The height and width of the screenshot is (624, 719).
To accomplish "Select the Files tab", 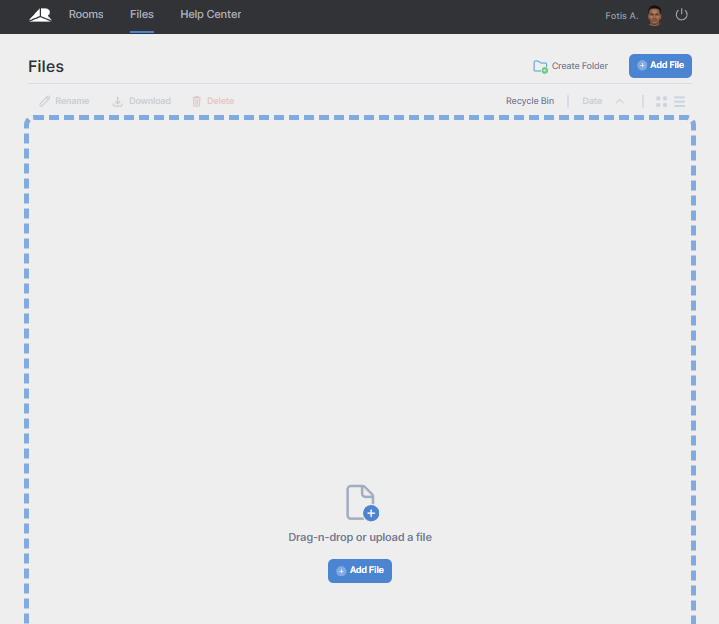I will point(142,15).
